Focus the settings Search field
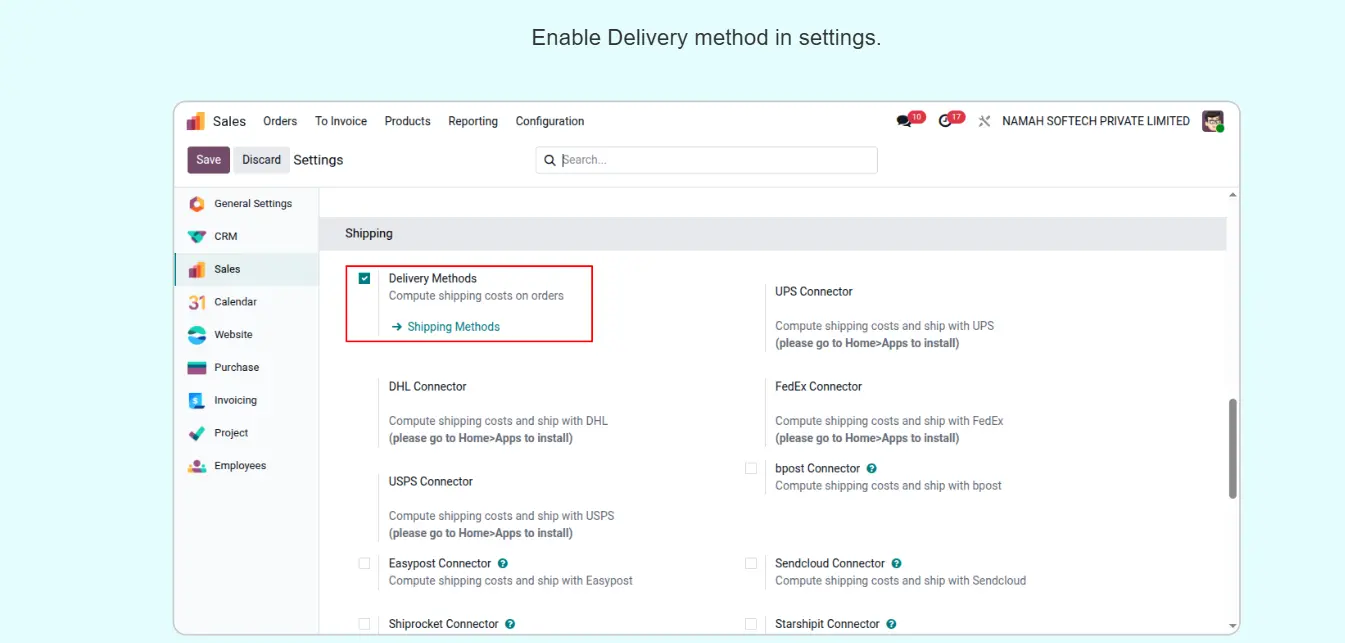Image resolution: width=1345 pixels, height=643 pixels. coord(715,160)
